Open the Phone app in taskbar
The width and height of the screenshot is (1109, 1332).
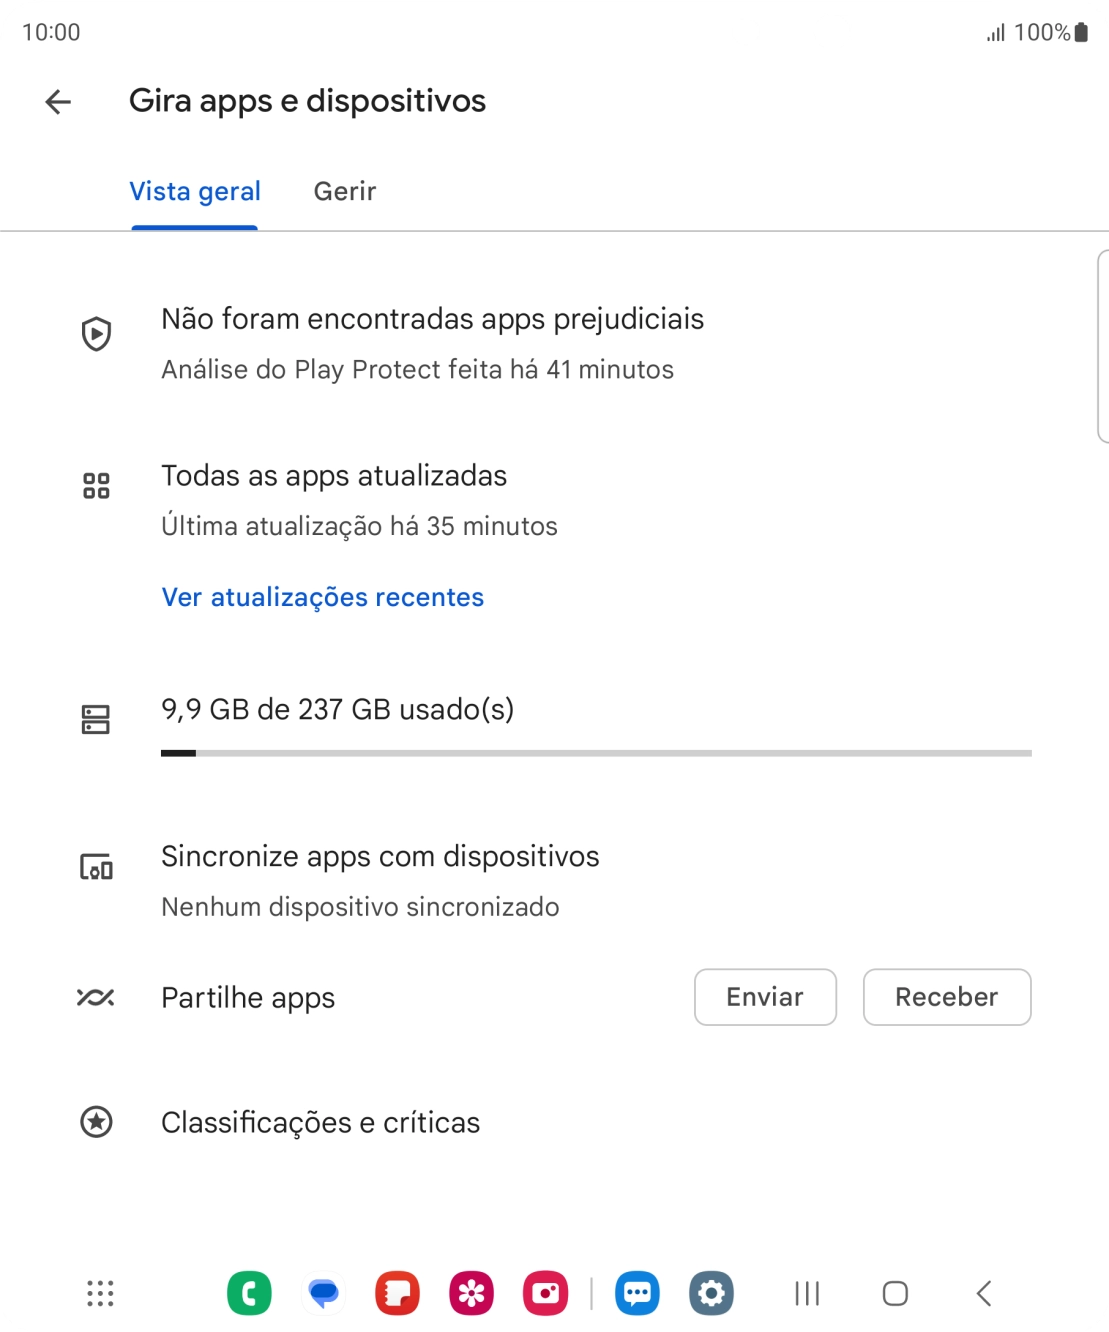pos(249,1293)
